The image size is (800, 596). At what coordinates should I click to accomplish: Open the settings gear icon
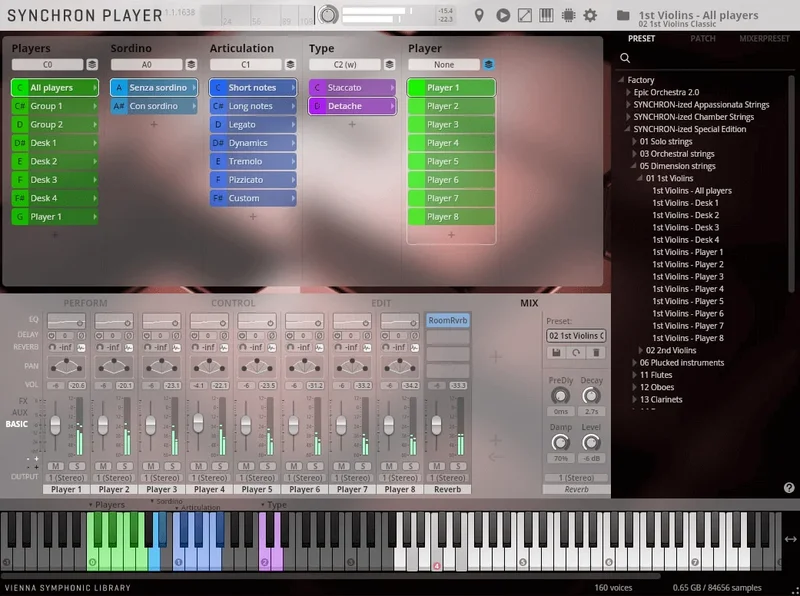pos(590,15)
